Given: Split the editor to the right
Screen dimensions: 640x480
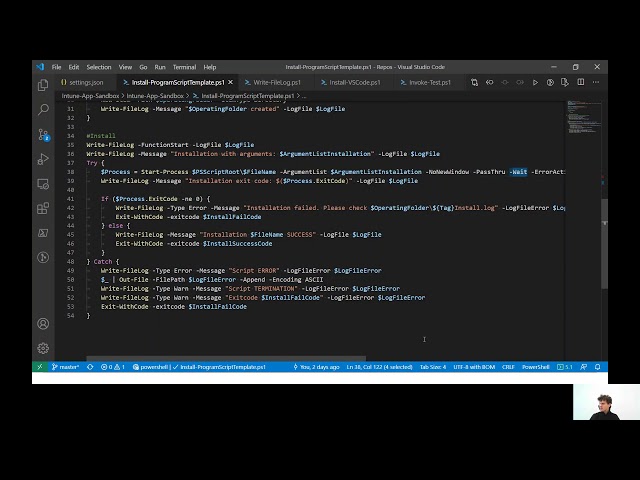Looking at the screenshot, I should (x=580, y=82).
